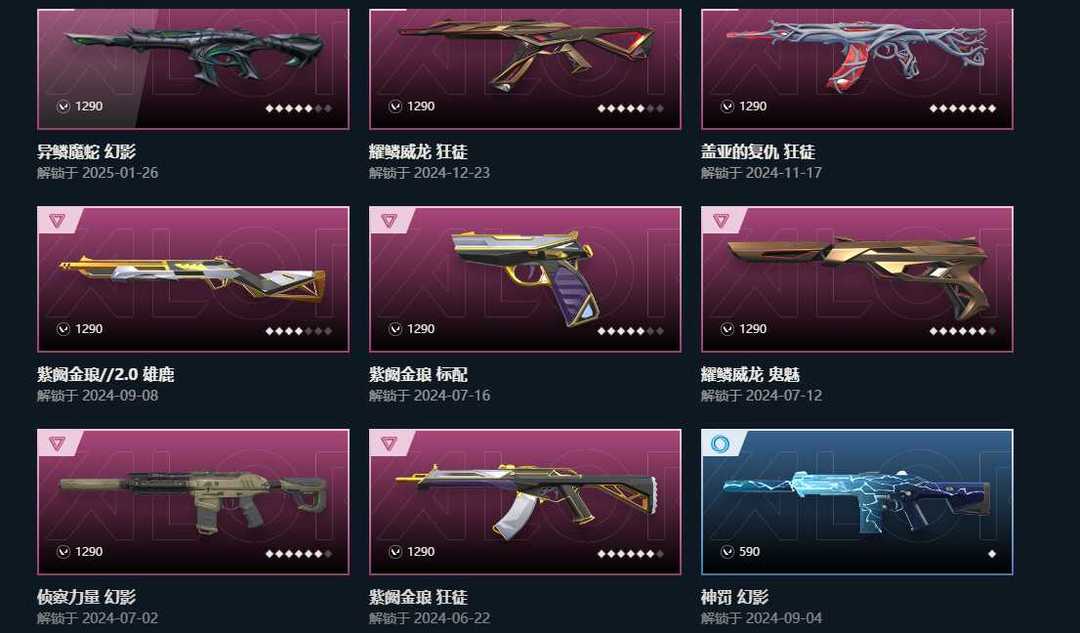Open the blue lightning 神罚 幻影 skin image
Viewport: 1080px width, 633px height.
(857, 501)
